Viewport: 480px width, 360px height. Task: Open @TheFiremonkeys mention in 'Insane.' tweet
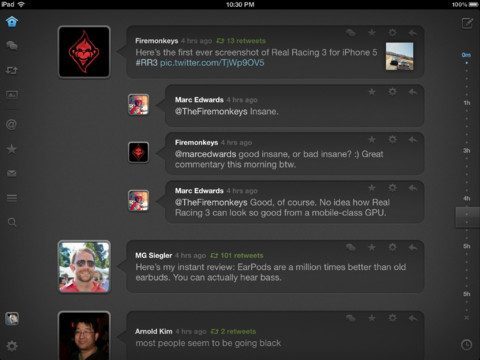point(211,111)
